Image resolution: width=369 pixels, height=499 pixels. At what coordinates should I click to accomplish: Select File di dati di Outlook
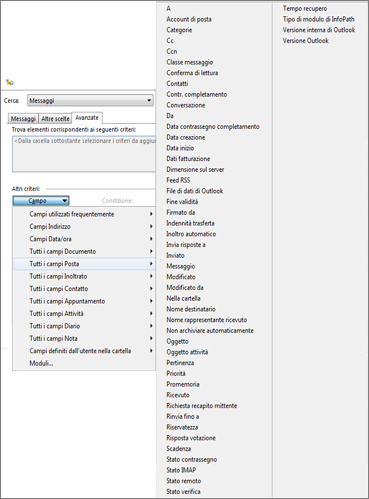pyautogui.click(x=195, y=191)
